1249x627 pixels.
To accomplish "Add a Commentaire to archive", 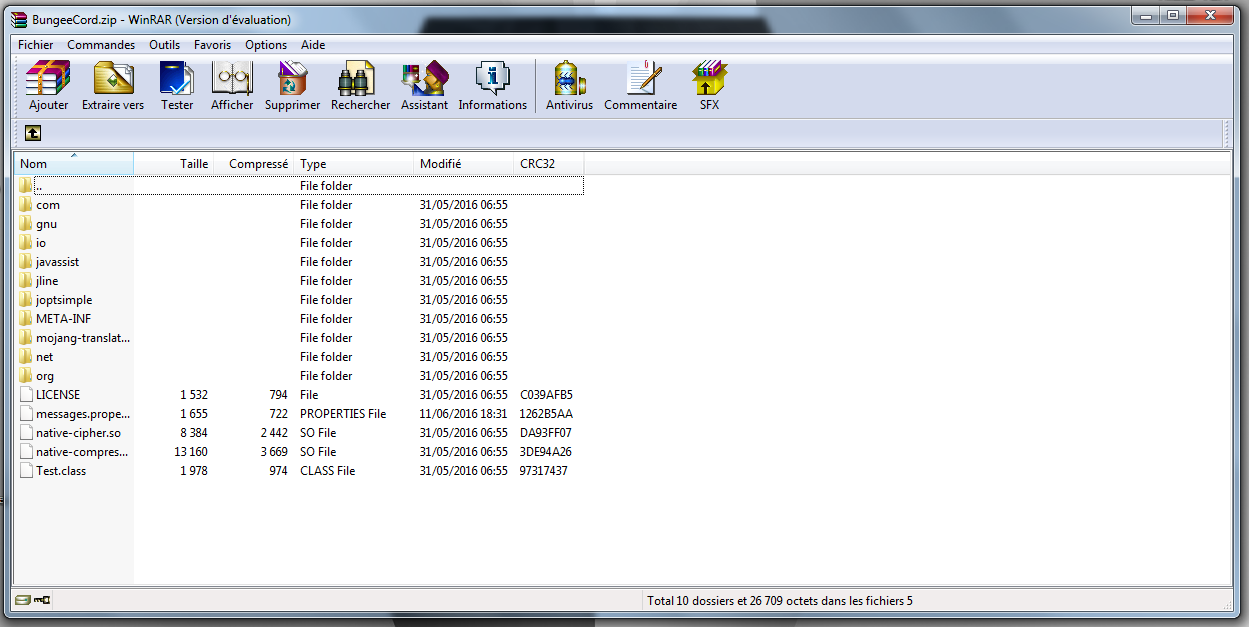I will (640, 85).
